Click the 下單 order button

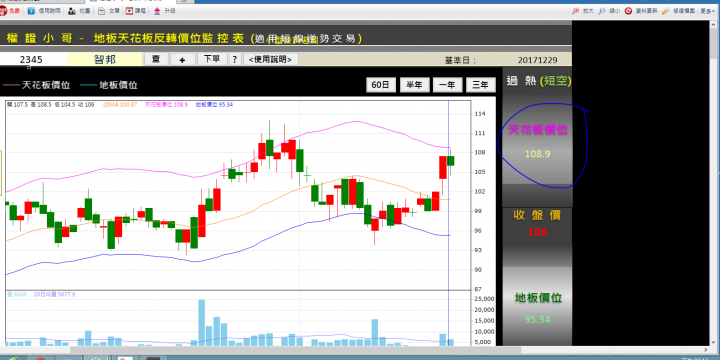[212, 59]
